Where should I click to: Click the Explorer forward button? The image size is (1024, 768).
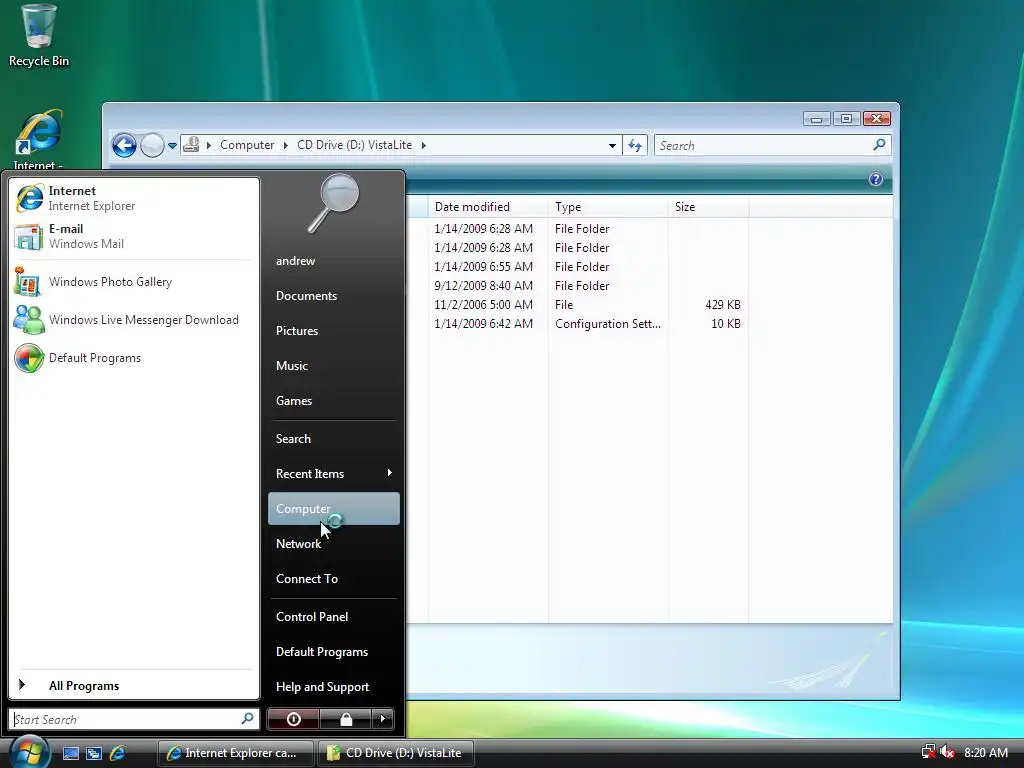pos(152,145)
